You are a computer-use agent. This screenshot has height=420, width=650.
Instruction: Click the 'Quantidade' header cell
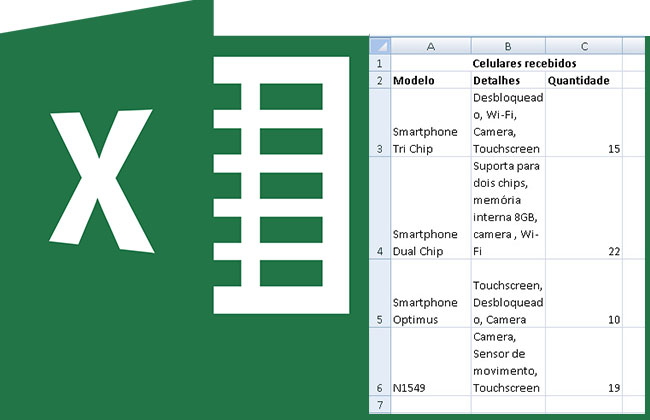point(584,80)
